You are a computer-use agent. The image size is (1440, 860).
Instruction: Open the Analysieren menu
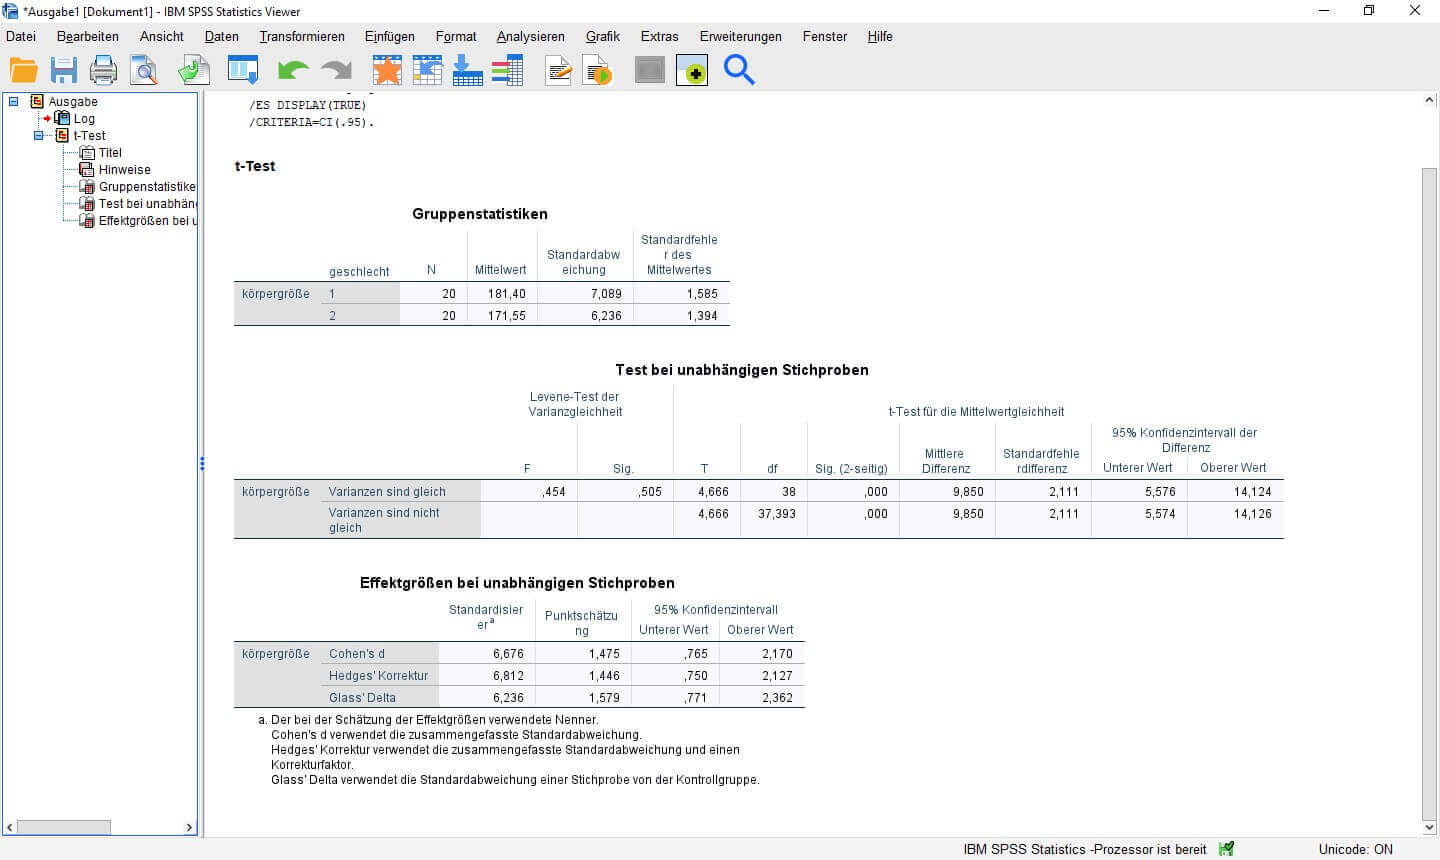(x=530, y=36)
